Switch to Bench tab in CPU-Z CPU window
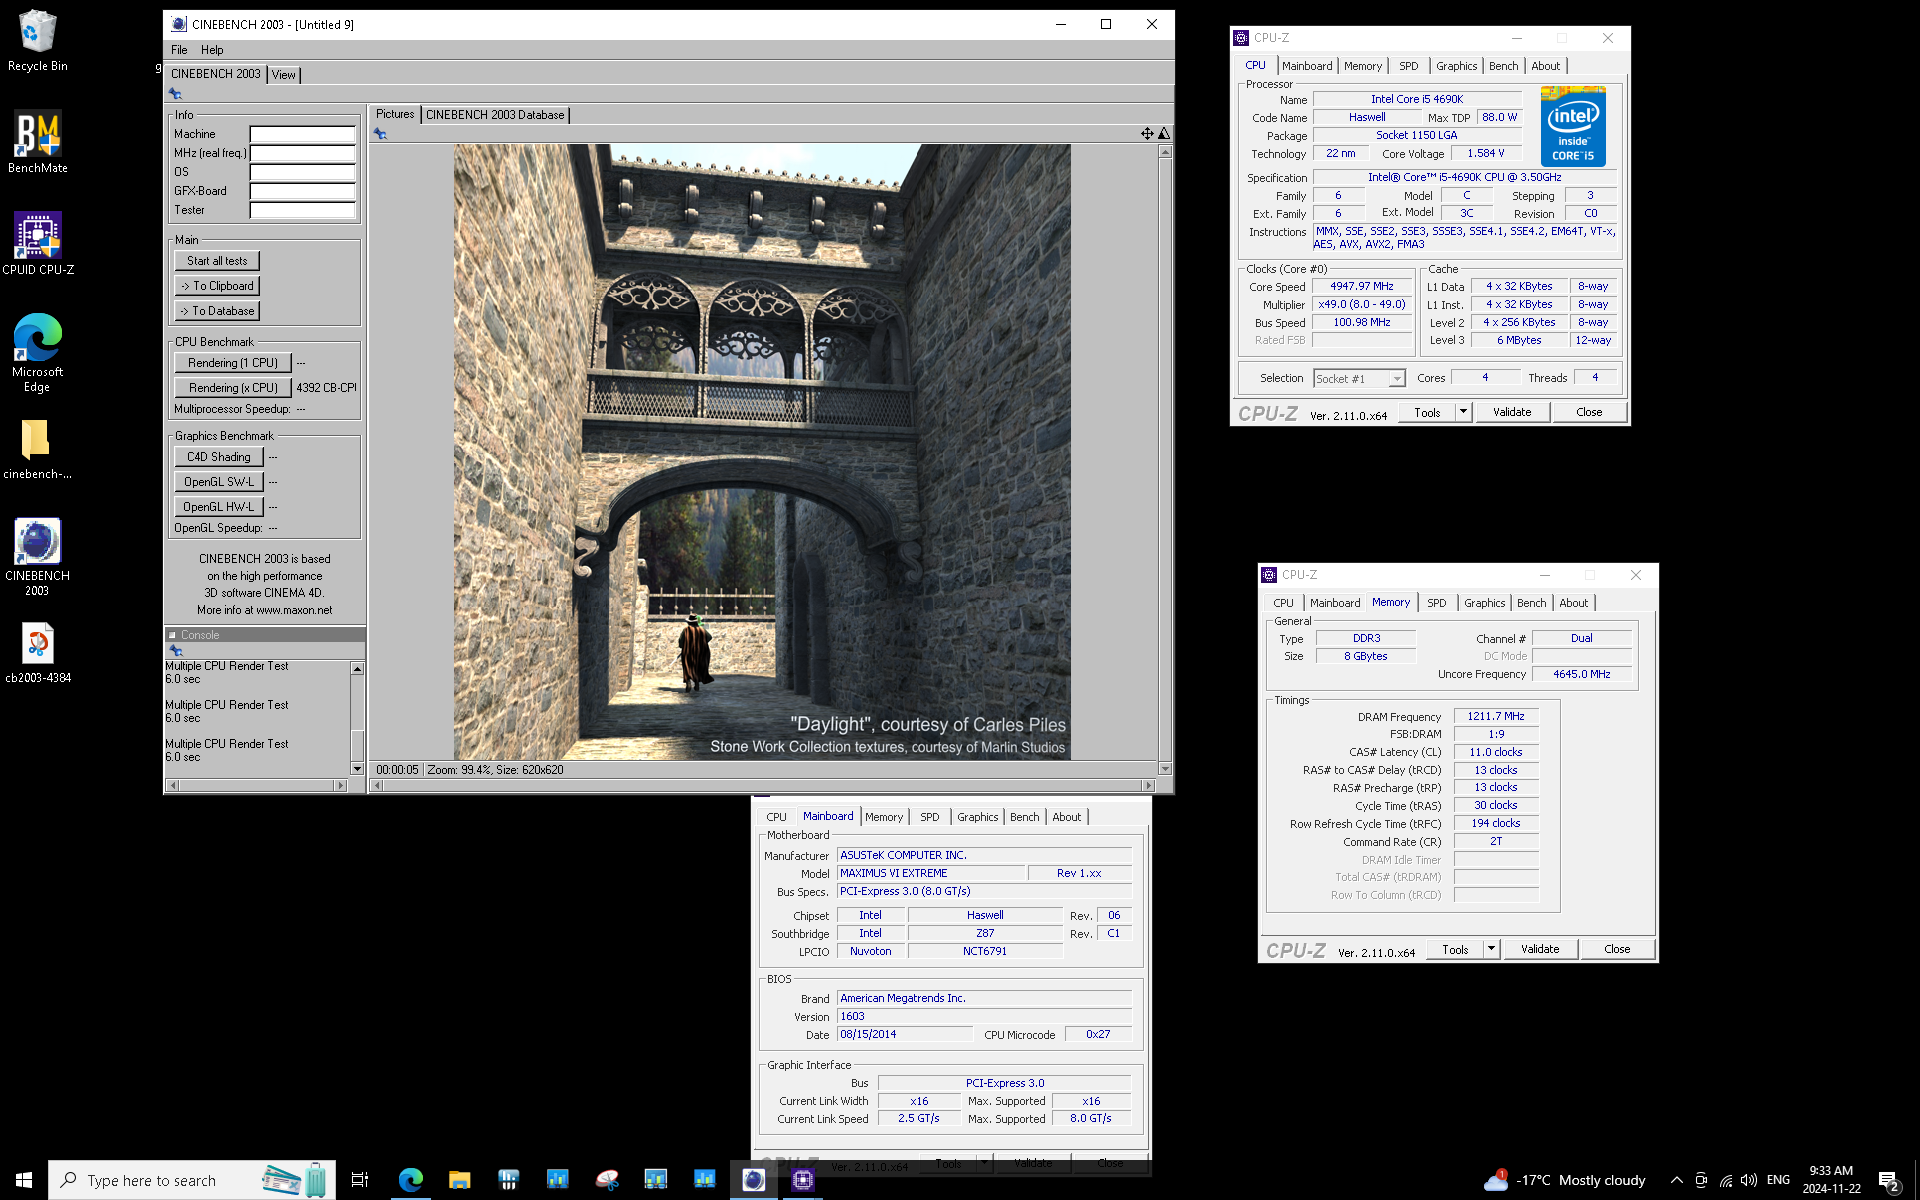This screenshot has height=1200, width=1920. [x=1503, y=66]
